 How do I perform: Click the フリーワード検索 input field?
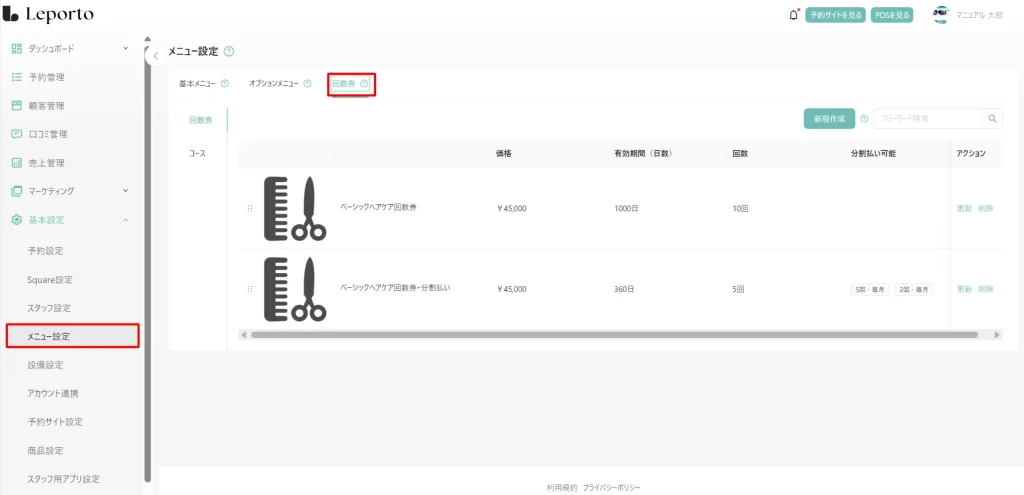pyautogui.click(x=927, y=119)
